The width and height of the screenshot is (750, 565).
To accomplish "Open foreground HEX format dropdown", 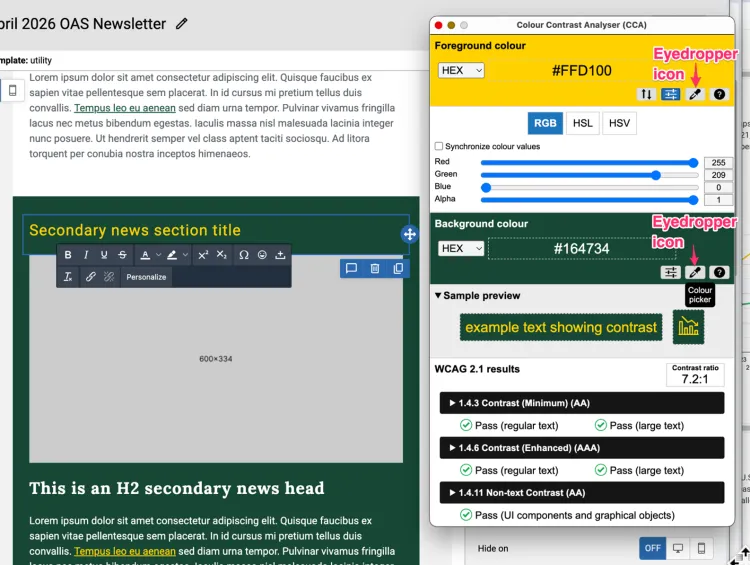I will pos(461,70).
